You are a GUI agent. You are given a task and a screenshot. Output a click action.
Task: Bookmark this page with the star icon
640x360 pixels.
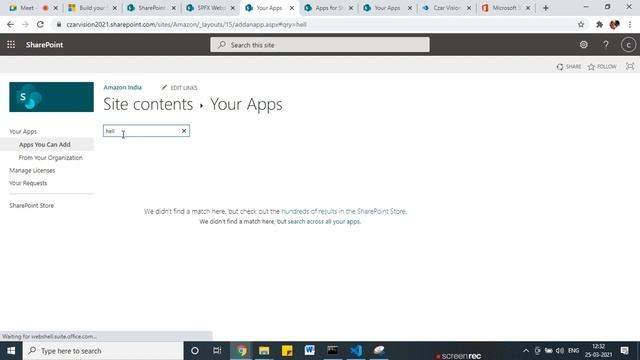pos(581,24)
